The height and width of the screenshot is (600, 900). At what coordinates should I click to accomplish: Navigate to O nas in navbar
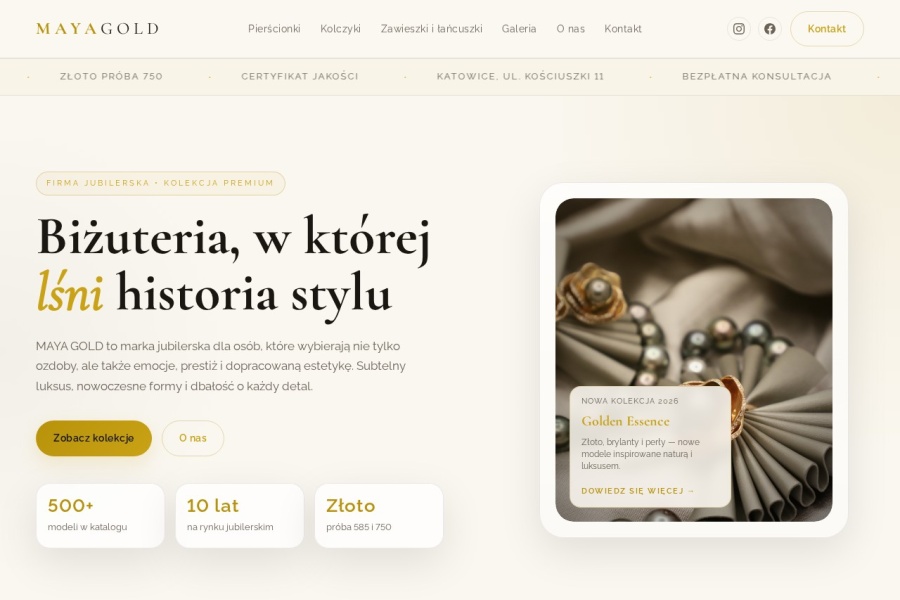click(x=571, y=29)
